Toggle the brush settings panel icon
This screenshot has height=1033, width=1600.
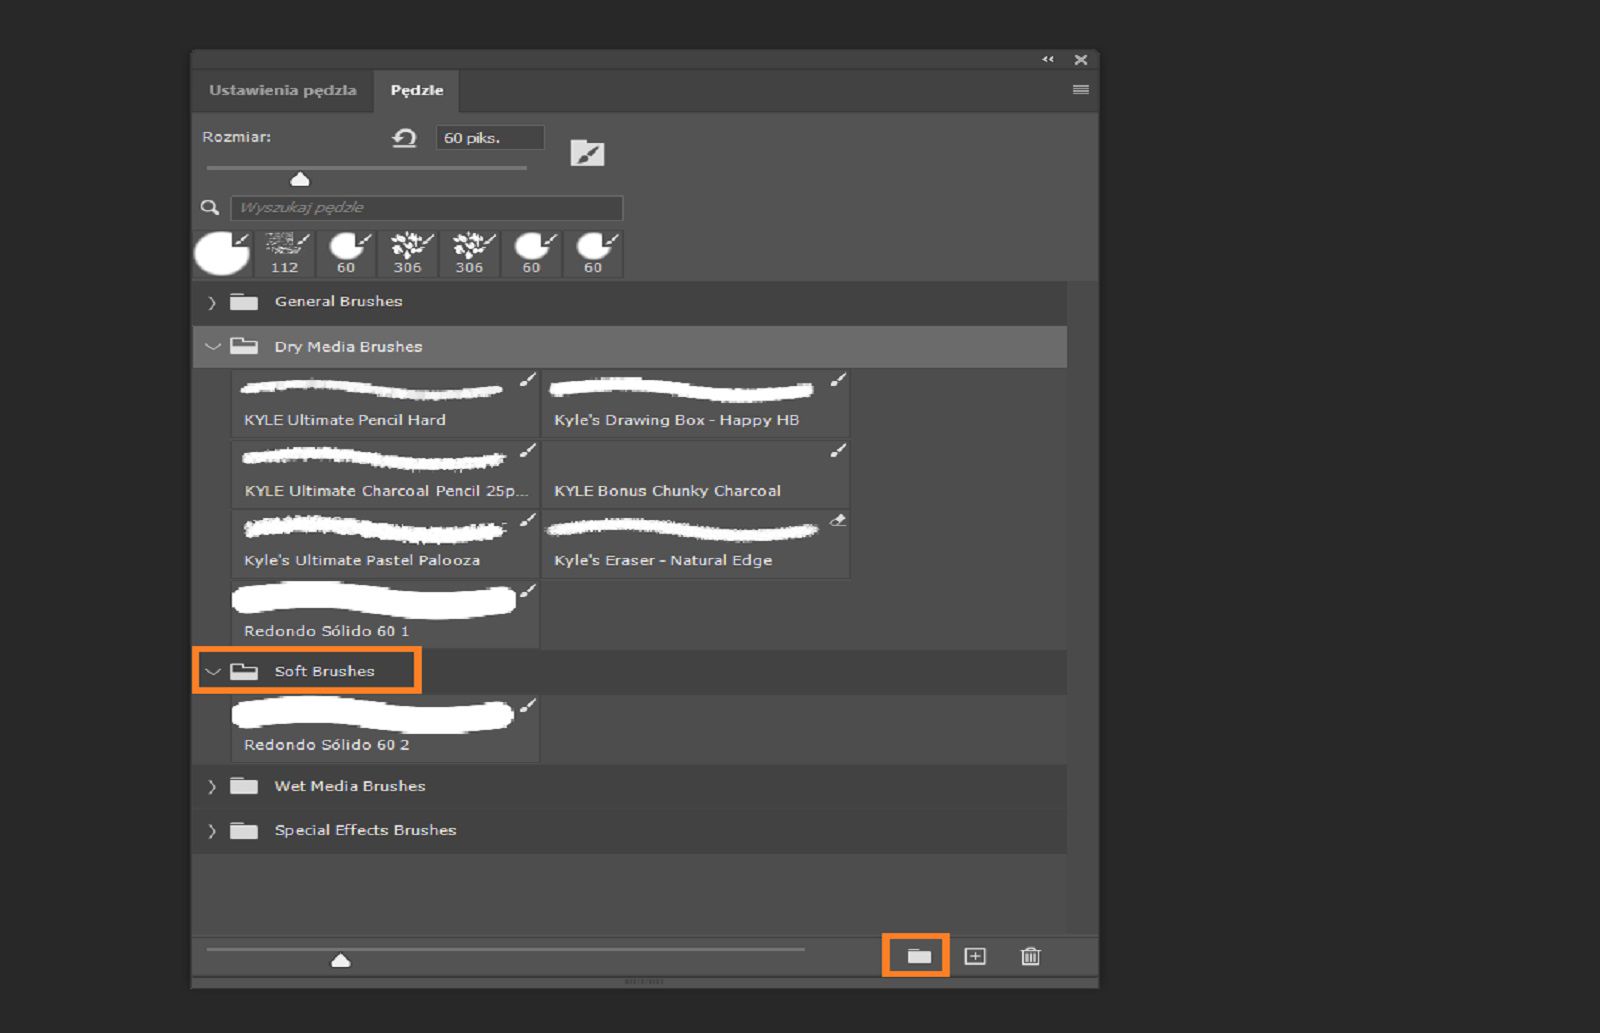(x=587, y=153)
